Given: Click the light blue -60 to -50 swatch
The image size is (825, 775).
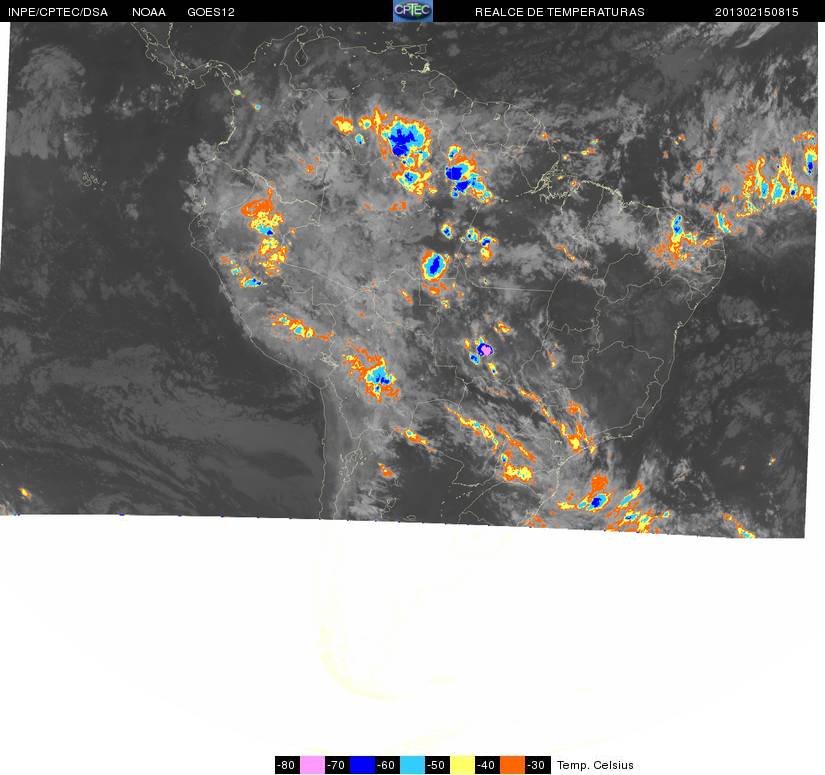Looking at the screenshot, I should 412,765.
